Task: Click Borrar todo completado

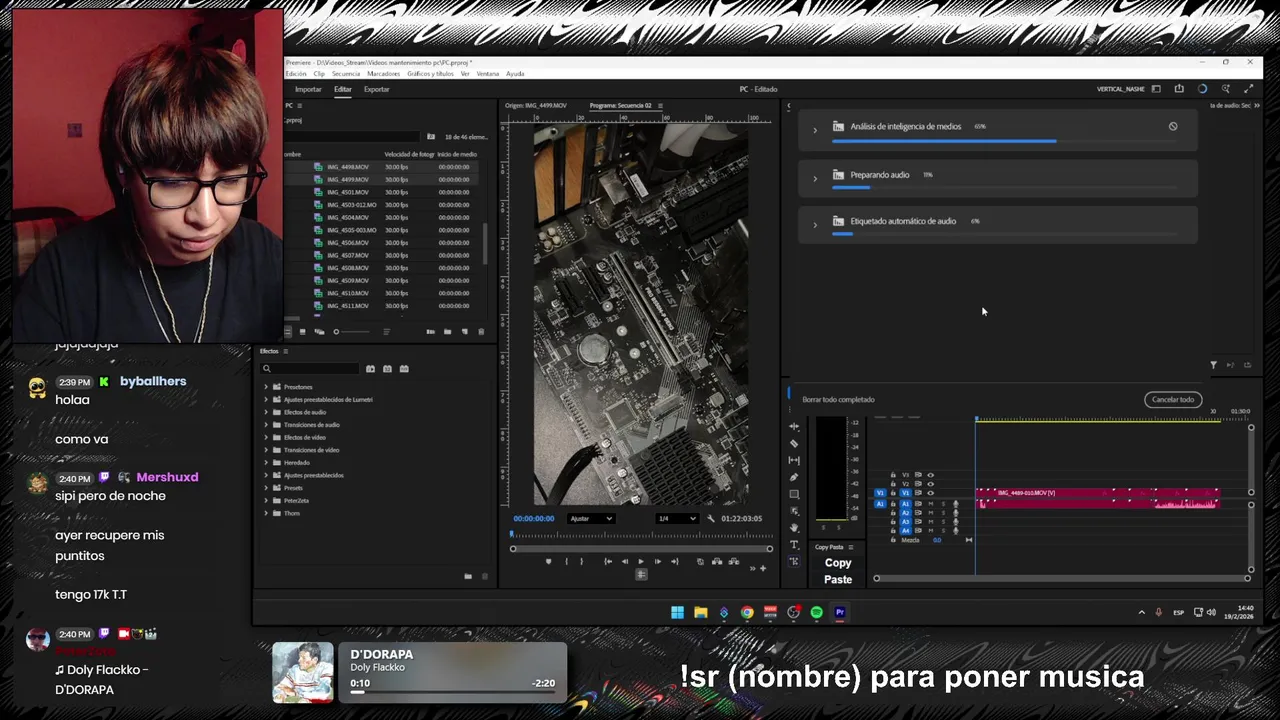Action: tap(838, 400)
